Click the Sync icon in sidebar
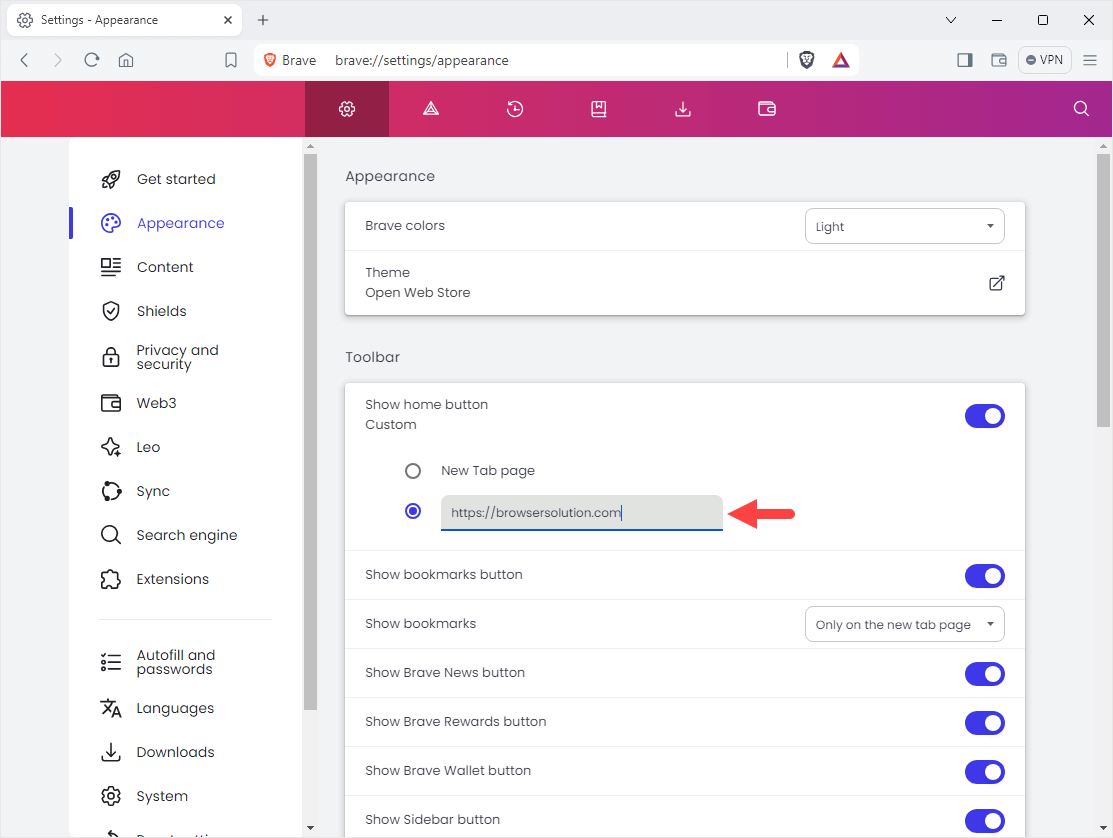The image size is (1113, 838). click(x=111, y=491)
